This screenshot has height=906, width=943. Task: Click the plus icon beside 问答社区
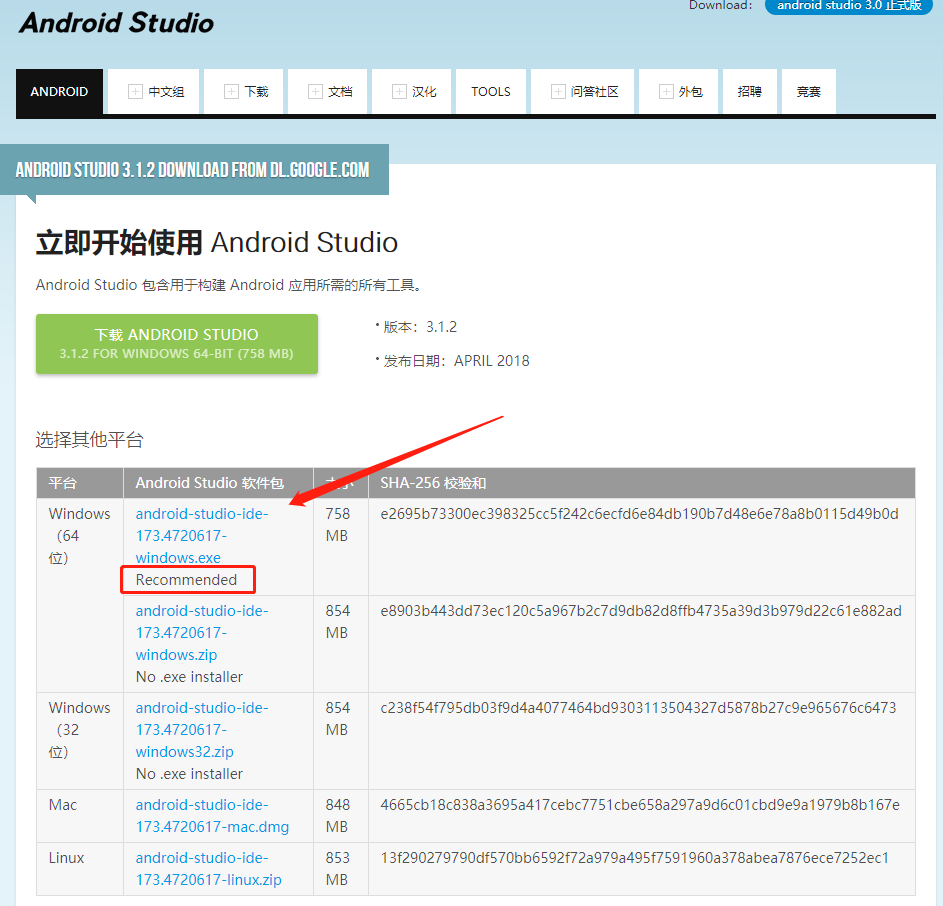pyautogui.click(x=556, y=91)
